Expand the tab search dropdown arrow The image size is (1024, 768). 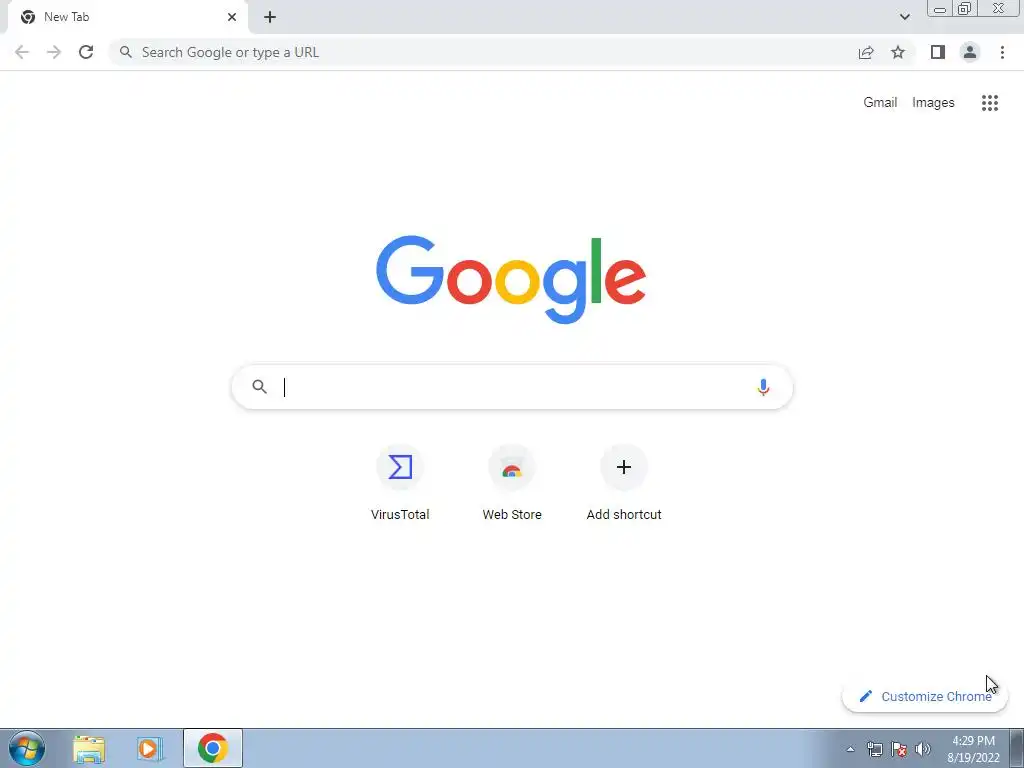tap(904, 17)
